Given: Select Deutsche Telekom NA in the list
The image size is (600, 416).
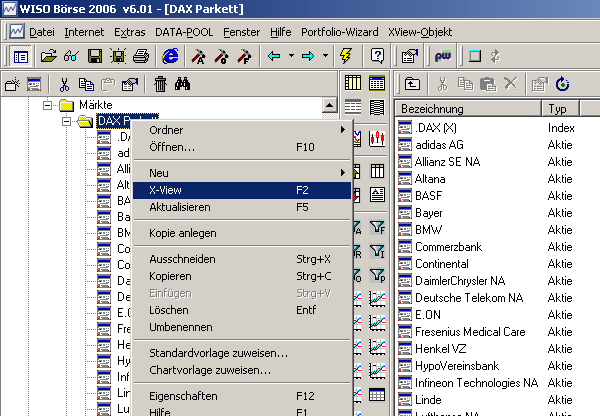Looking at the screenshot, I should [x=469, y=298].
